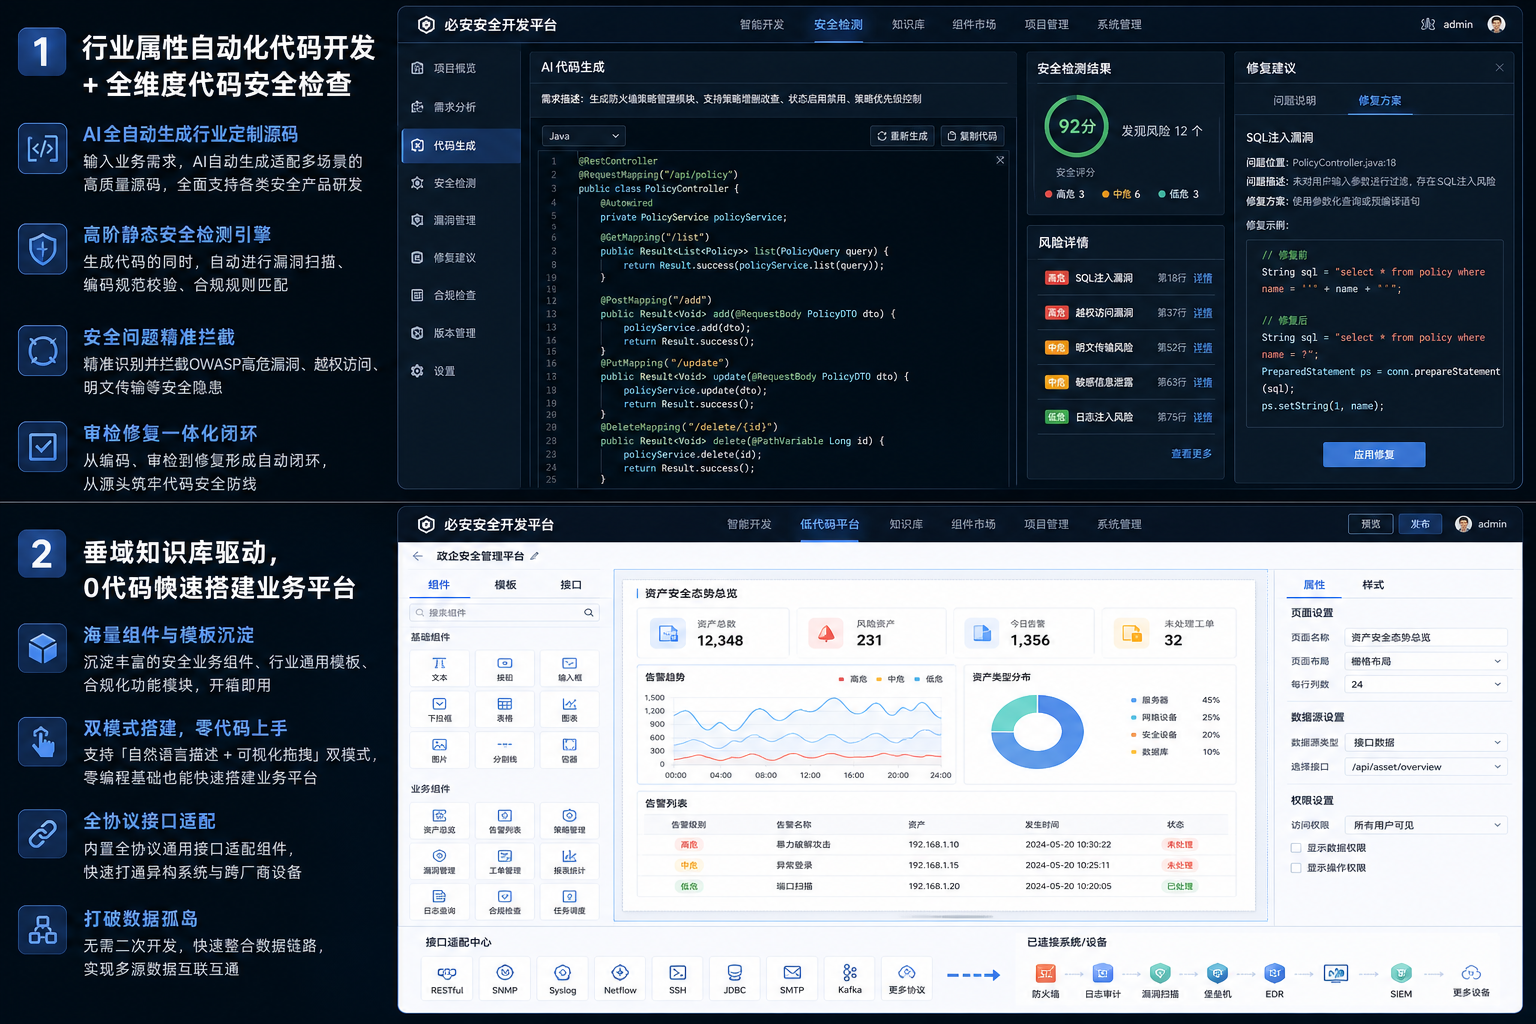Viewport: 1536px width, 1024px height.
Task: Switch to 模板 tab in component panel
Action: pos(505,585)
